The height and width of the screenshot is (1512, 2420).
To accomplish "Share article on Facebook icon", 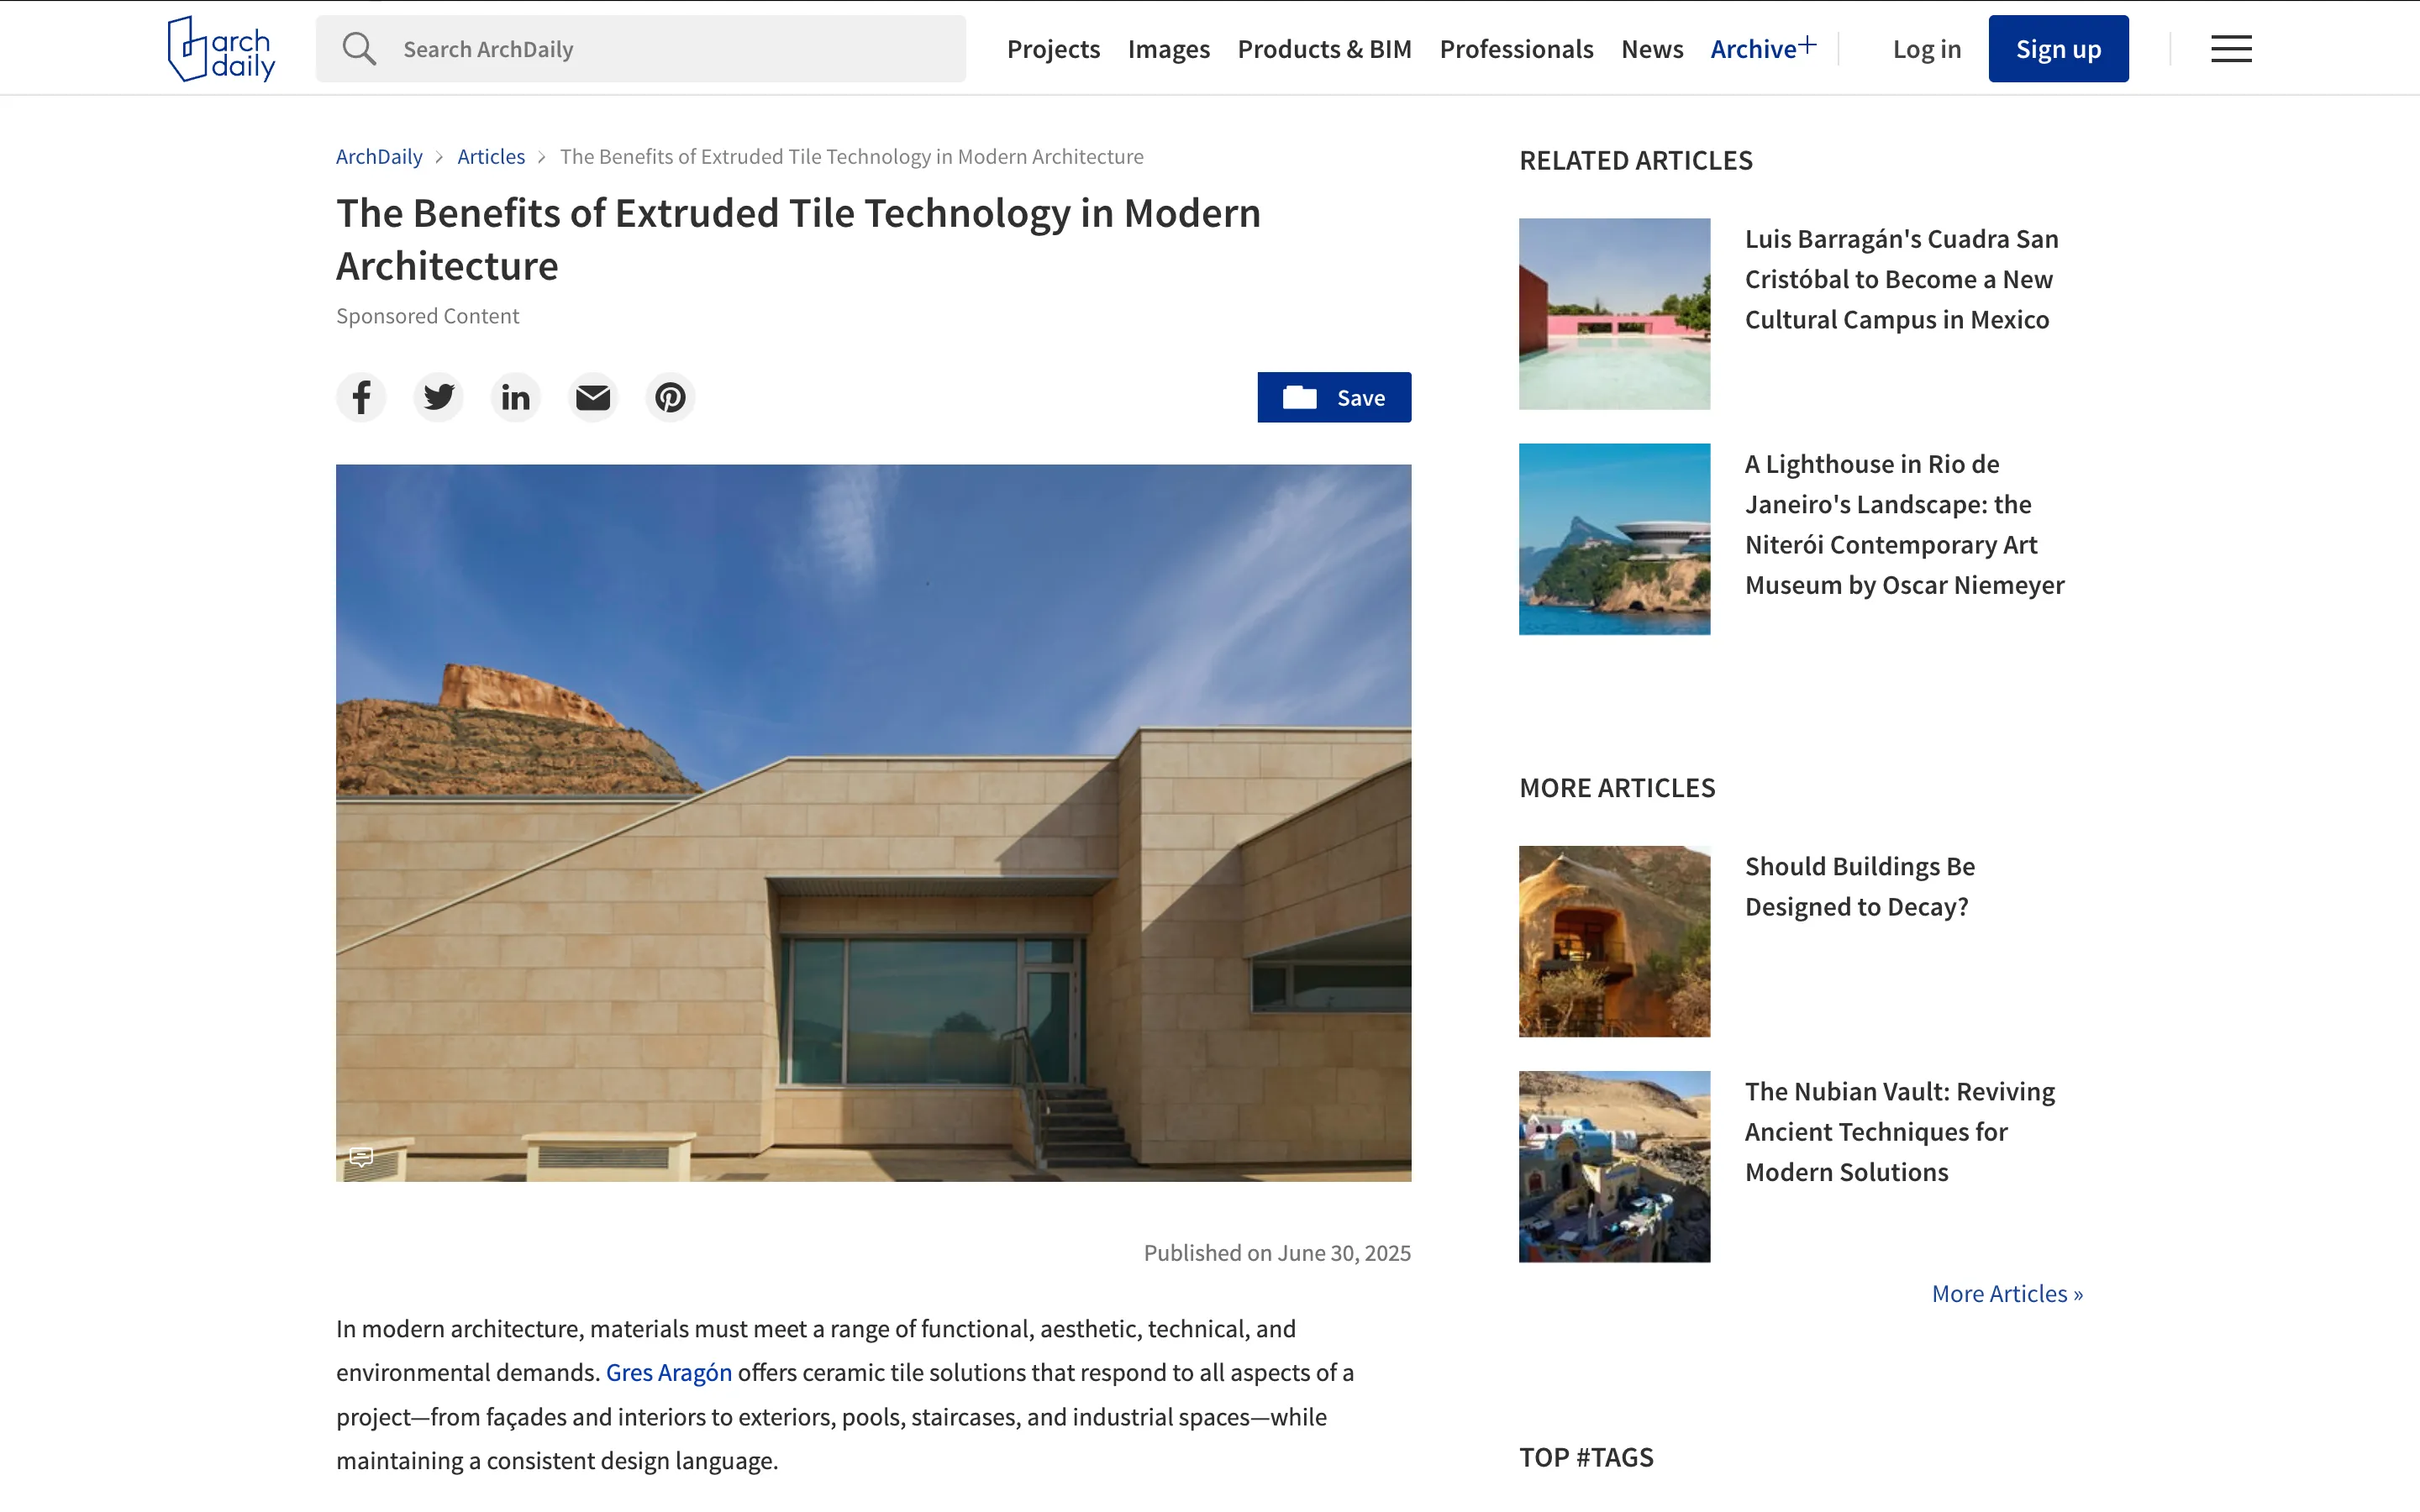I will coord(361,397).
